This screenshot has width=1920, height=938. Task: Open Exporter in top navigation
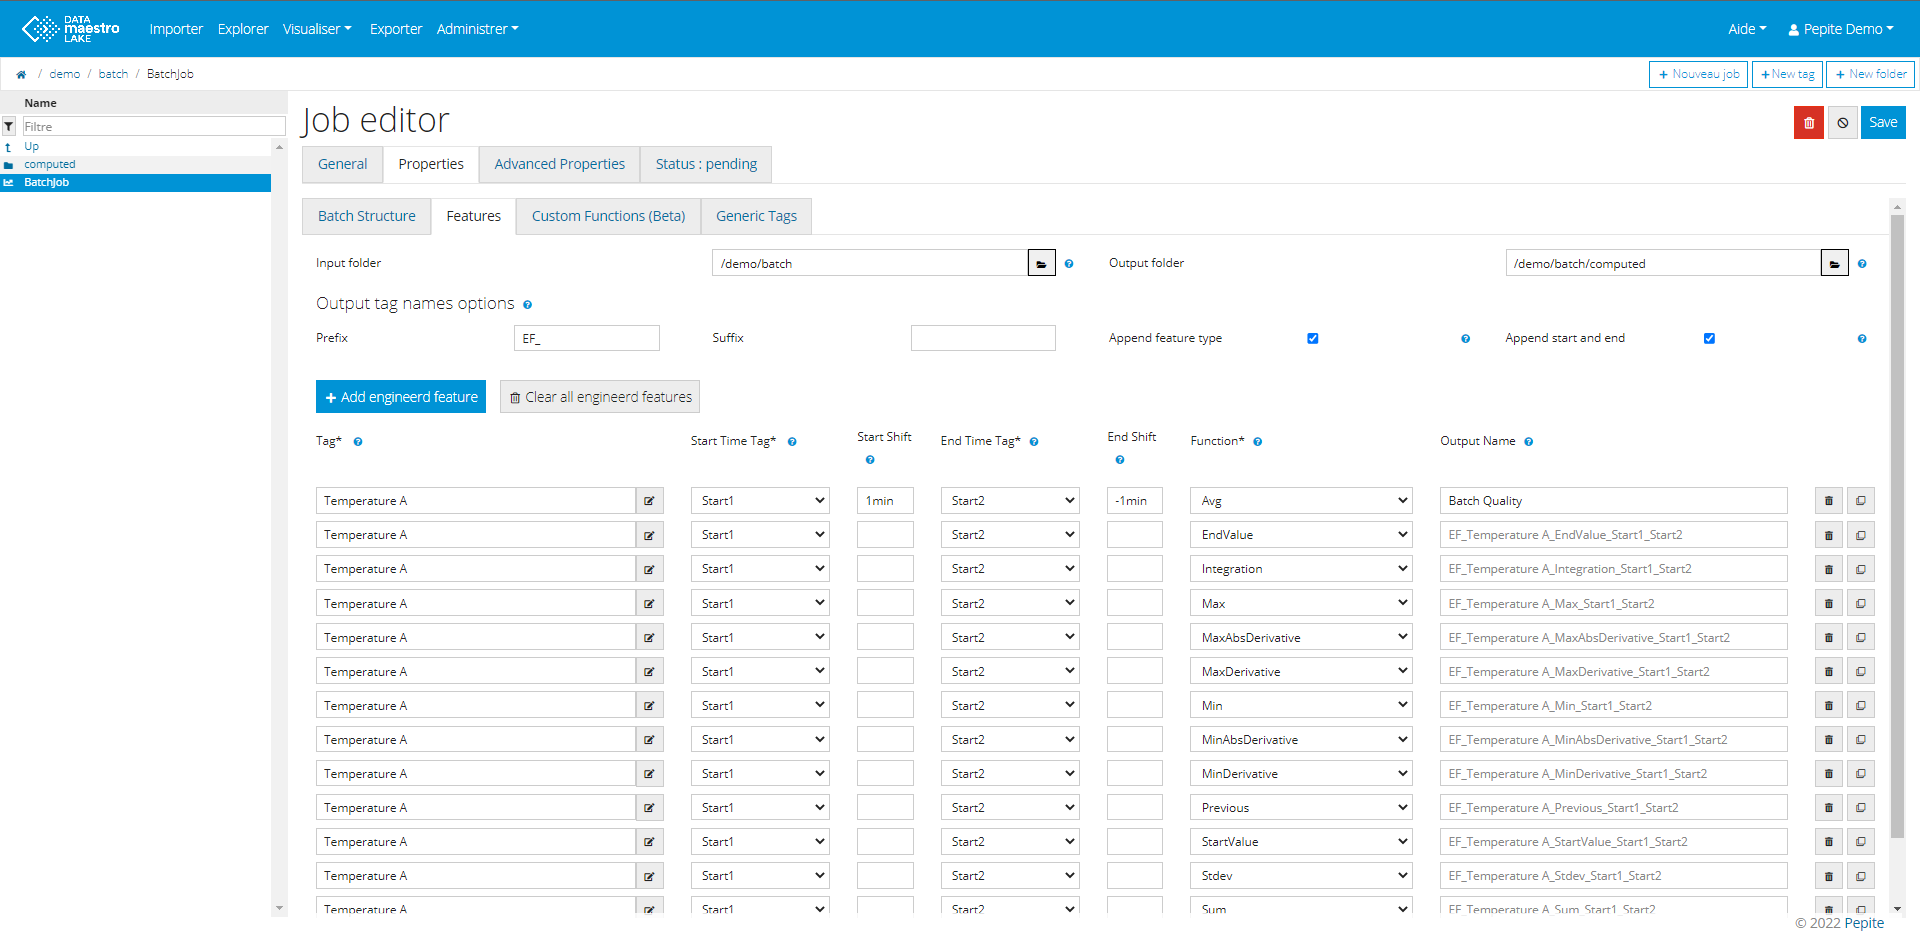click(x=396, y=29)
